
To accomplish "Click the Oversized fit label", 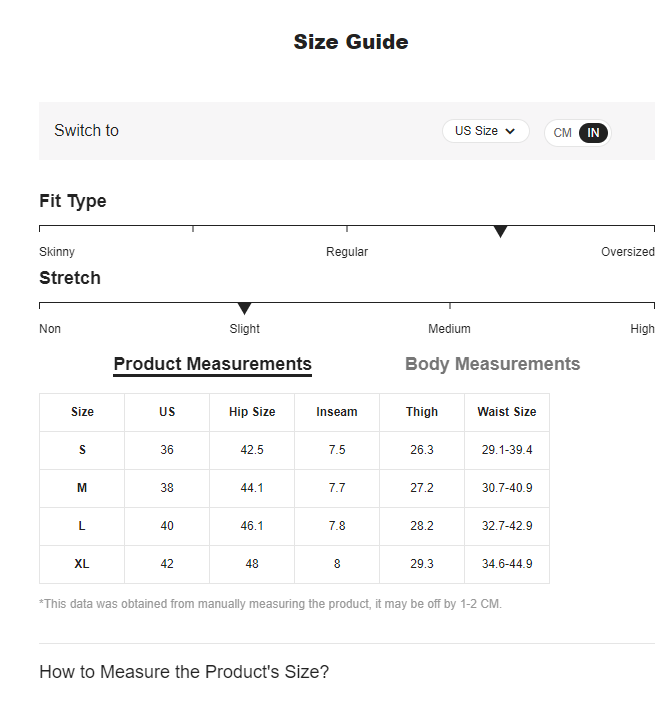I will click(x=627, y=252).
